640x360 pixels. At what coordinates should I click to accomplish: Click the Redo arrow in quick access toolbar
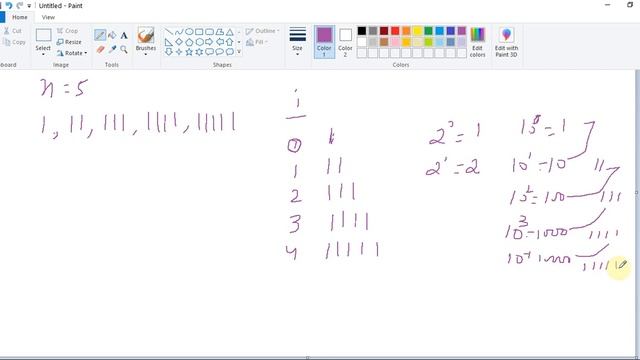pos(19,6)
